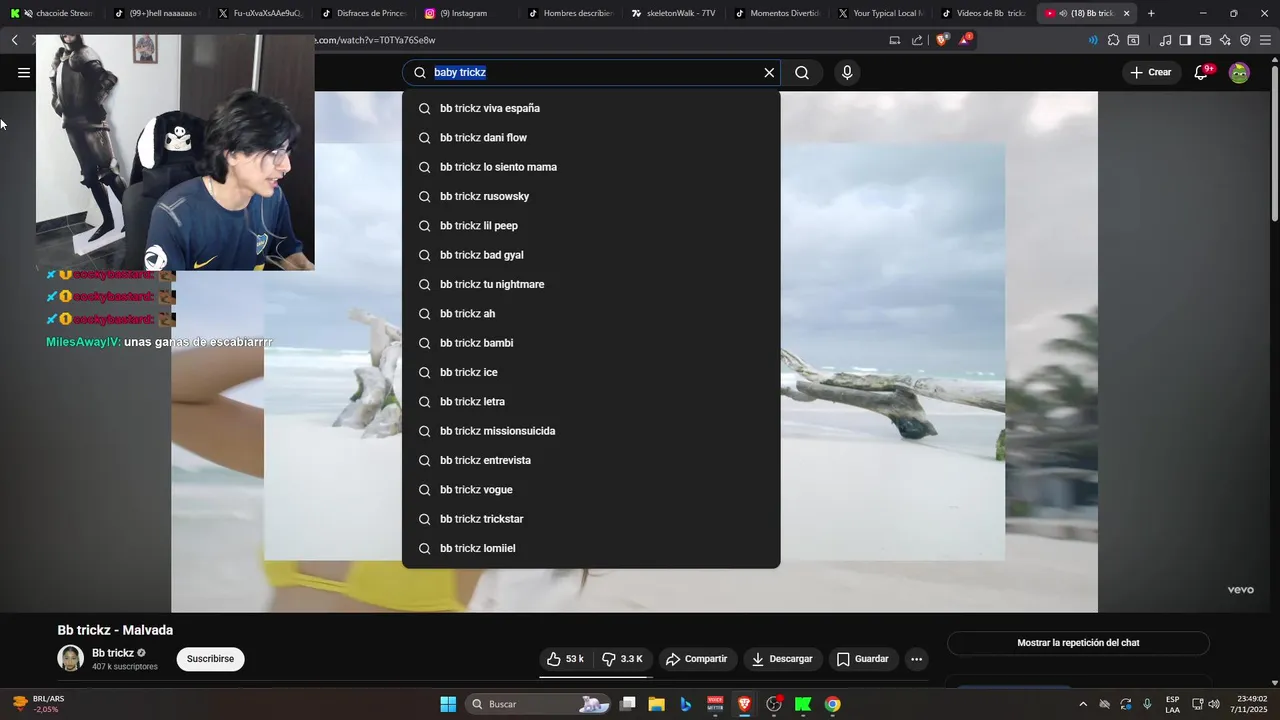Select suggestion bb trickz entrevista

tap(591, 460)
